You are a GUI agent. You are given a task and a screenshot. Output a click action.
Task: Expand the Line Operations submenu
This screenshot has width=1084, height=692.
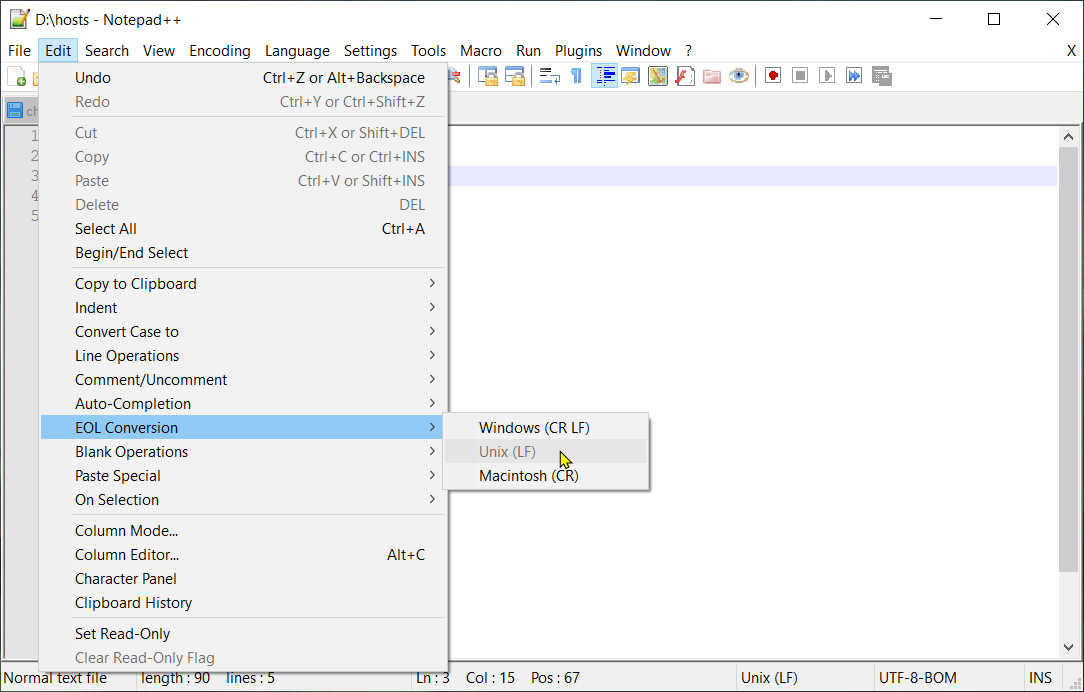[243, 355]
